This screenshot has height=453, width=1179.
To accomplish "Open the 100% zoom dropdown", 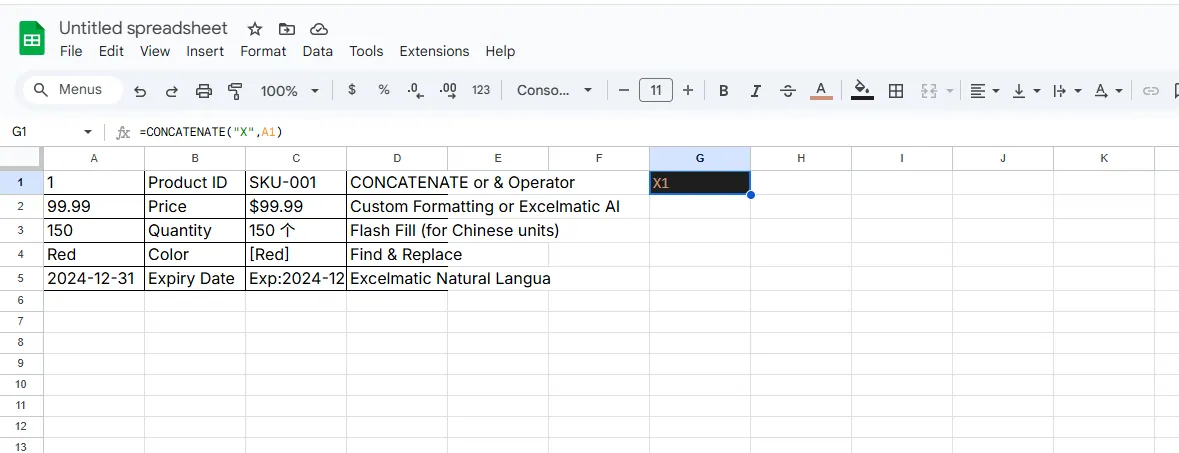I will [x=289, y=91].
